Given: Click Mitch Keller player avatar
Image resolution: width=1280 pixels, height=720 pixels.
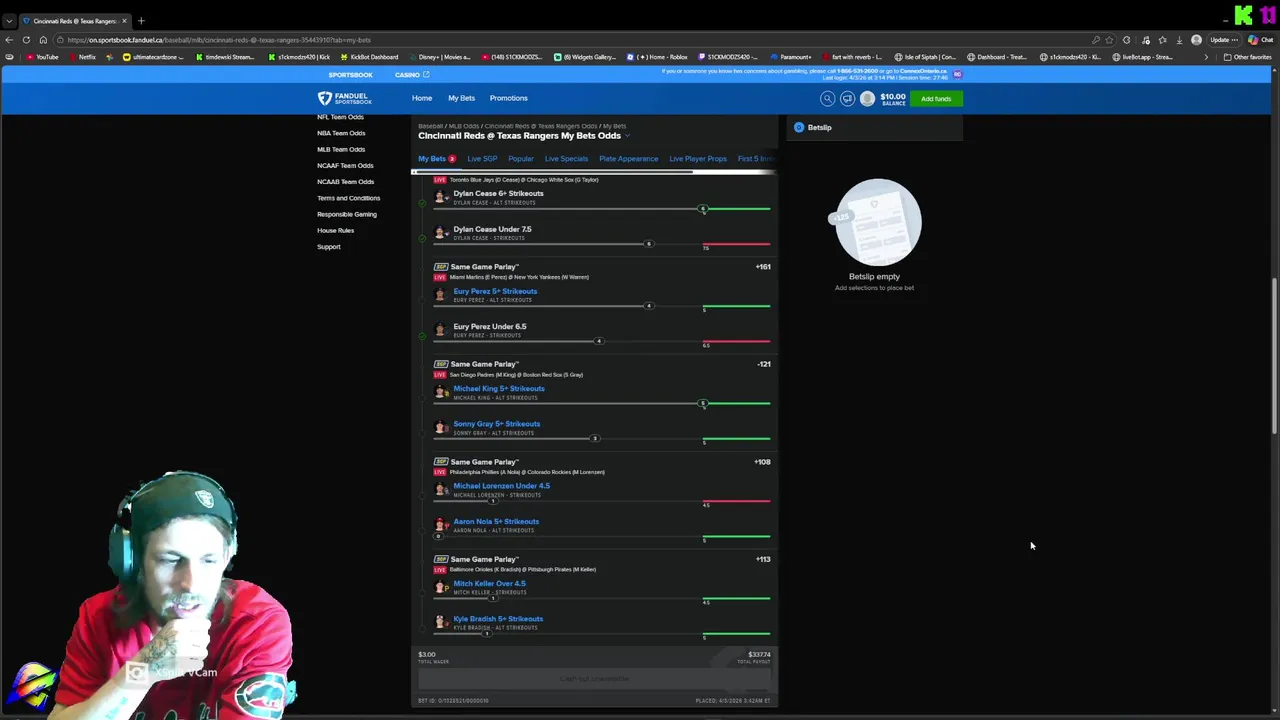Looking at the screenshot, I should point(440,587).
